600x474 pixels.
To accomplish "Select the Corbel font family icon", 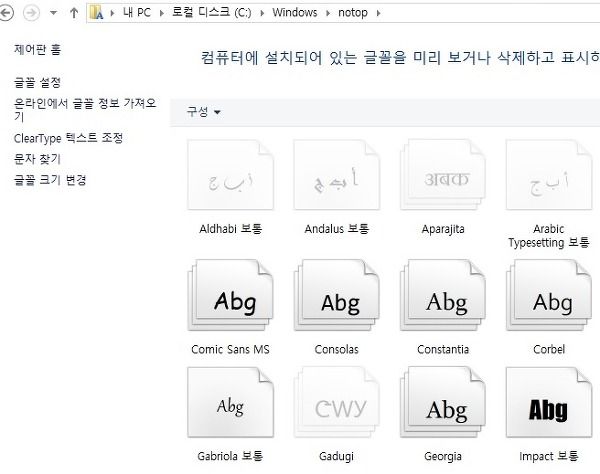I will (549, 295).
